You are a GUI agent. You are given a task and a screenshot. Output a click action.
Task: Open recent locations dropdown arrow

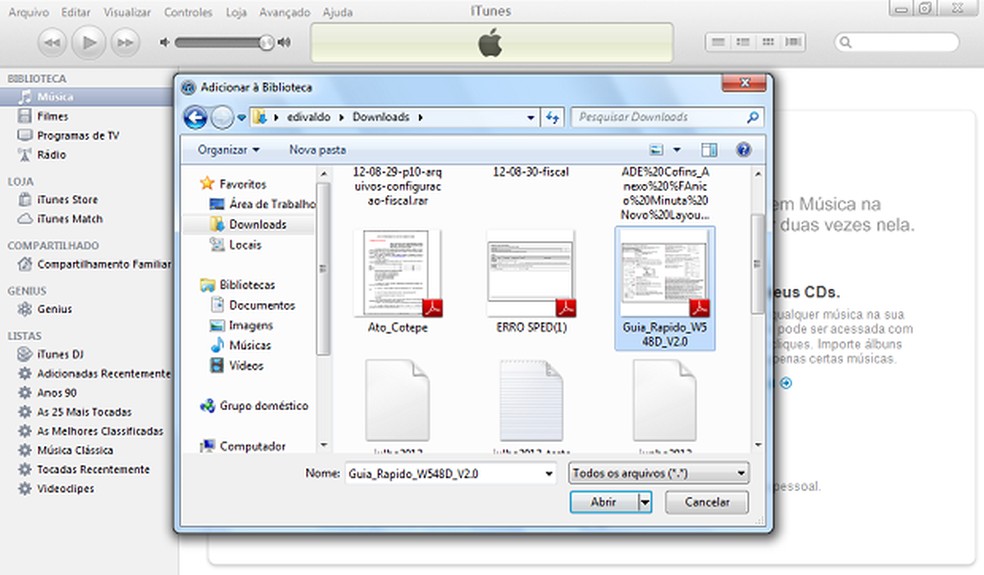[x=241, y=117]
